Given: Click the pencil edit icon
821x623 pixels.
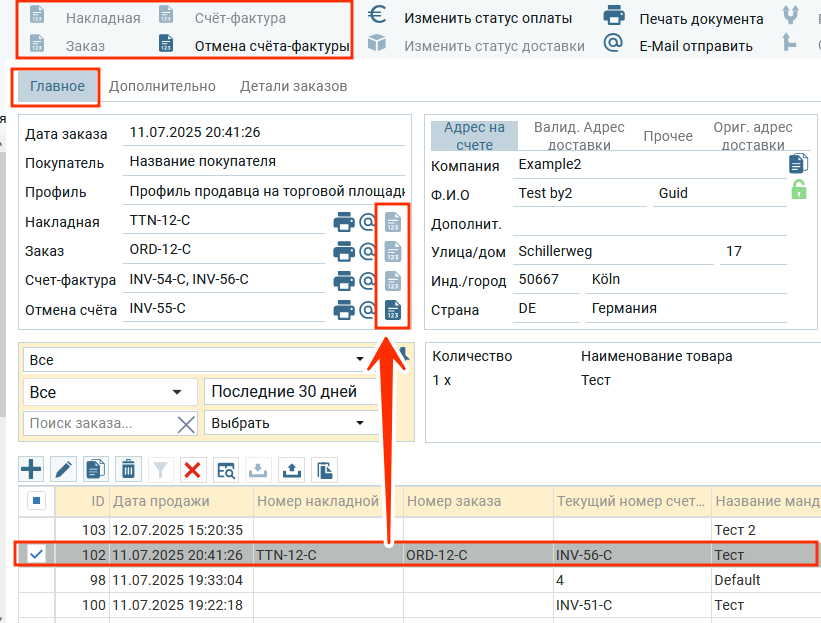Looking at the screenshot, I should click(63, 469).
